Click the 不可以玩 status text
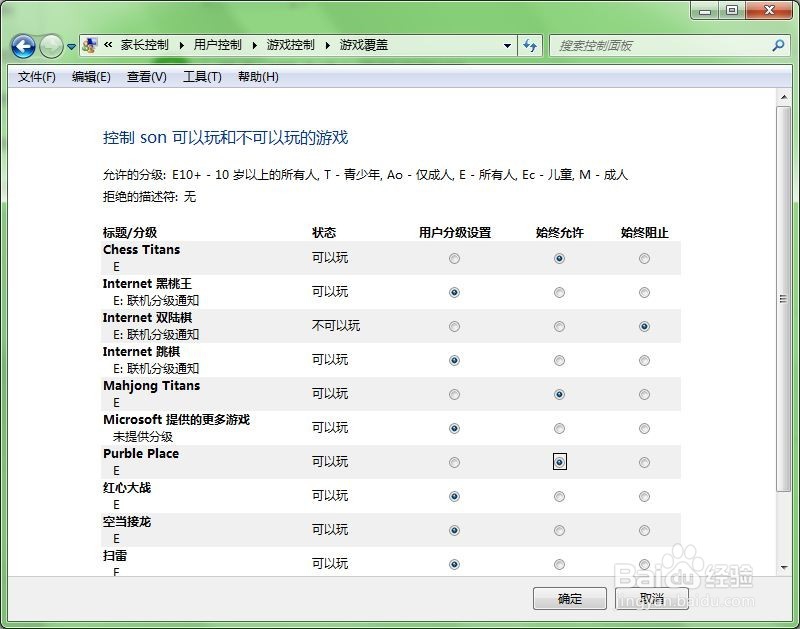The width and height of the screenshot is (800, 629). (336, 325)
